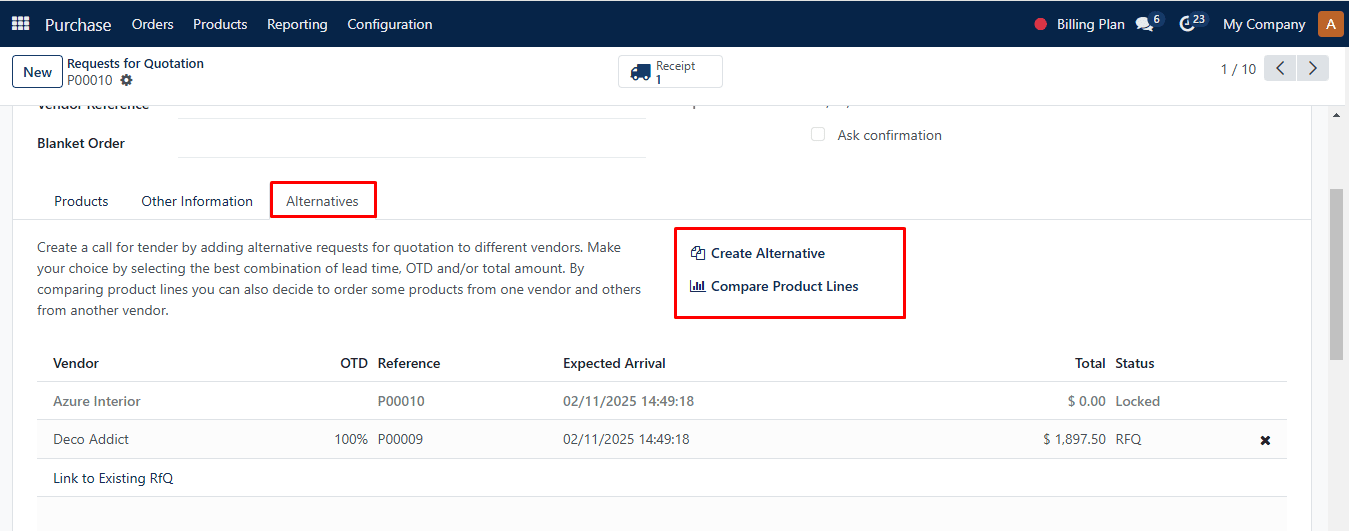Screen dimensions: 1349x531
Task: Click the Purchase app title
Action: tap(78, 24)
